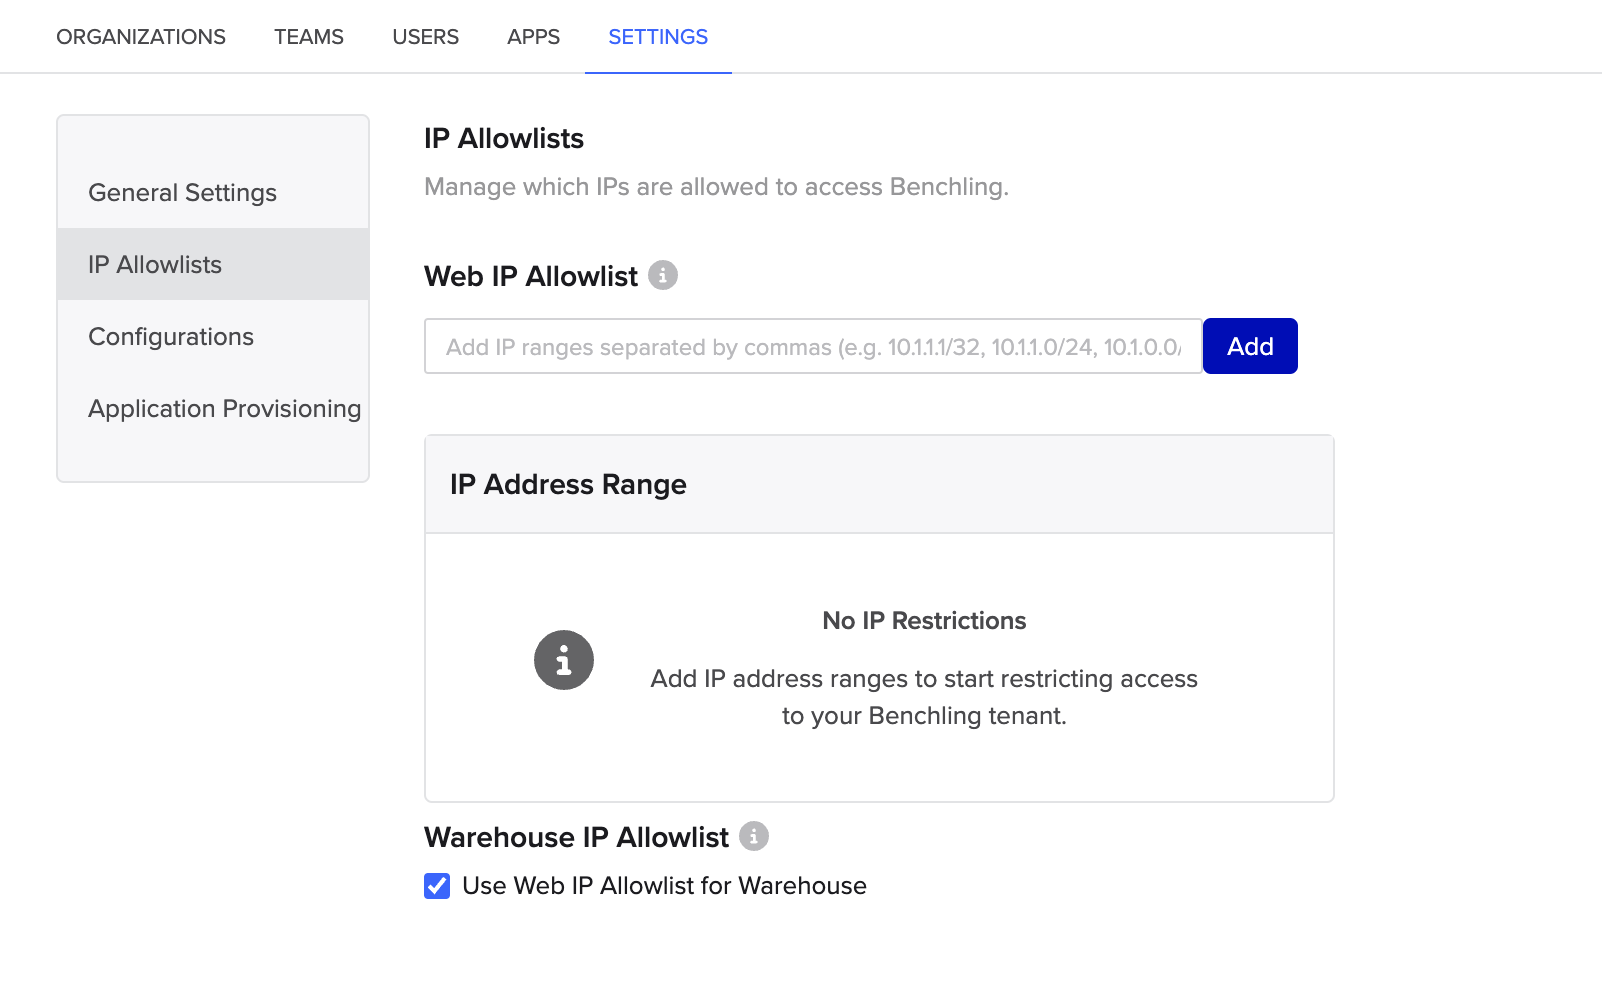Open Application Provisioning settings
Image resolution: width=1602 pixels, height=990 pixels.
[x=224, y=408]
